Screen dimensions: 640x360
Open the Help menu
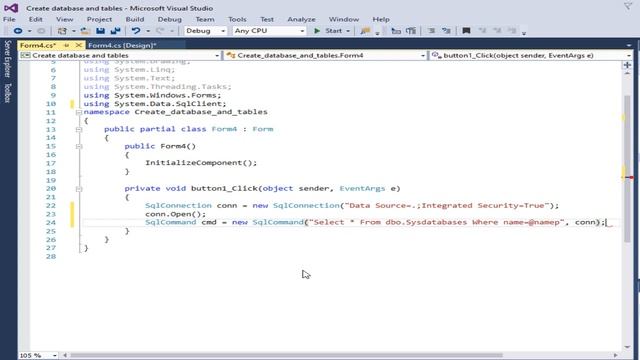click(381, 19)
